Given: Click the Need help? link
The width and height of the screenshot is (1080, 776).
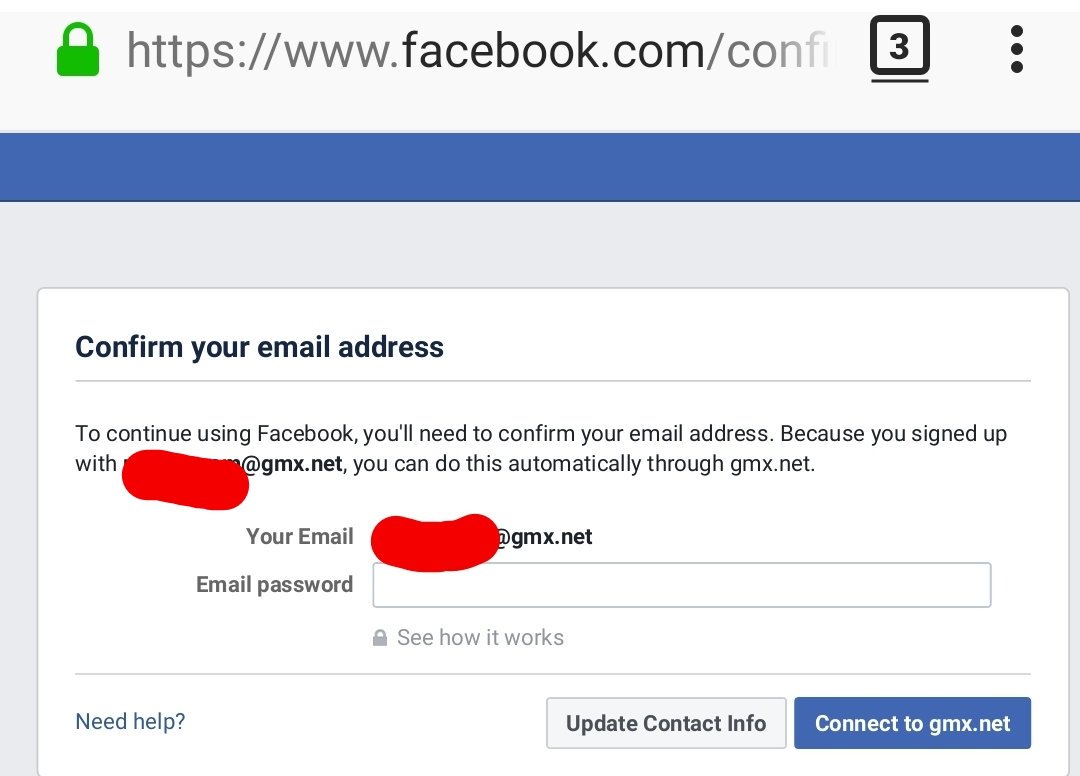Looking at the screenshot, I should click(129, 721).
